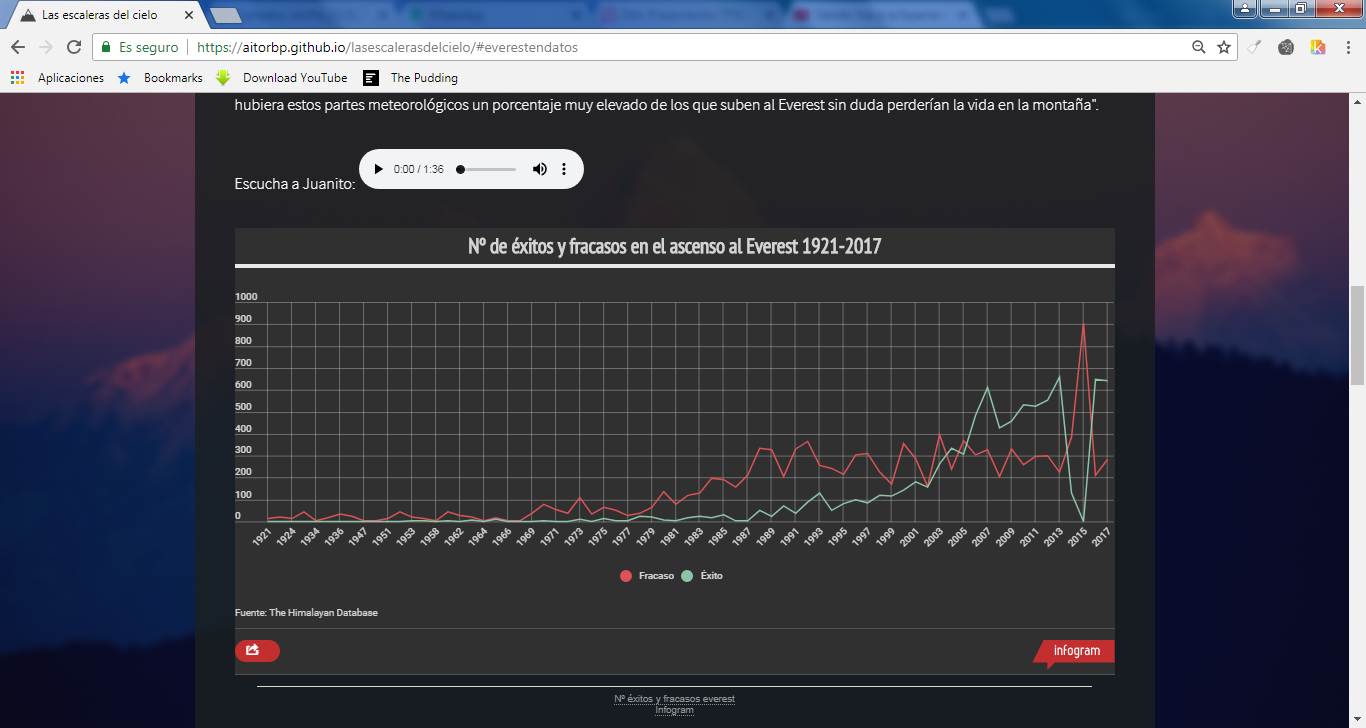Screen dimensions: 1366x728
Task: Click the Fracaso peak at 2015
Action: (x=1082, y=324)
